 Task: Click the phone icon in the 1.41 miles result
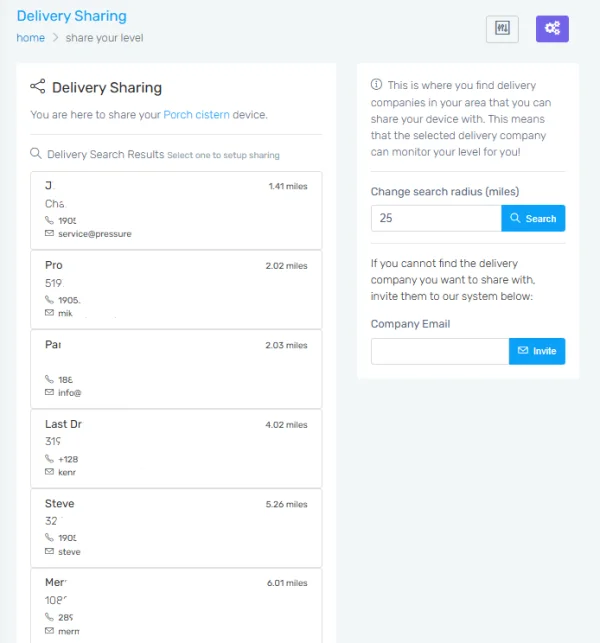point(49,220)
